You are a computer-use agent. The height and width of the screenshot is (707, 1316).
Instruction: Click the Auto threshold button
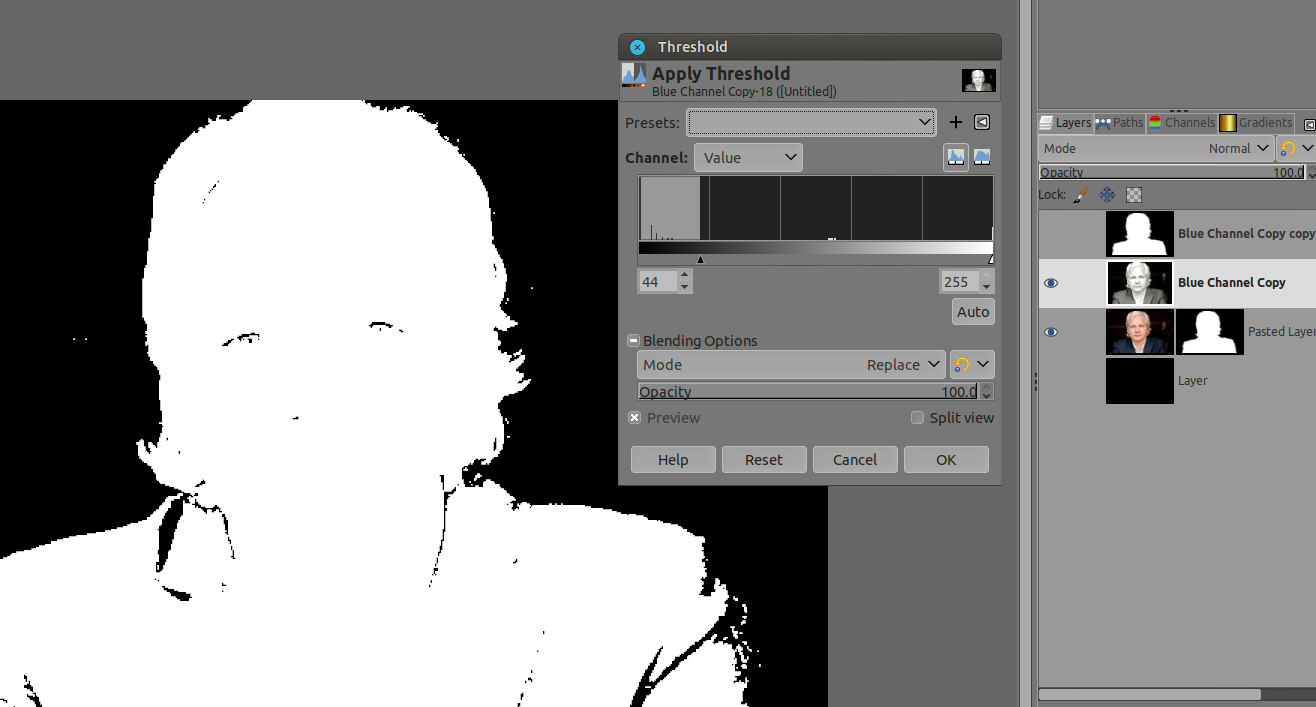[x=973, y=312]
